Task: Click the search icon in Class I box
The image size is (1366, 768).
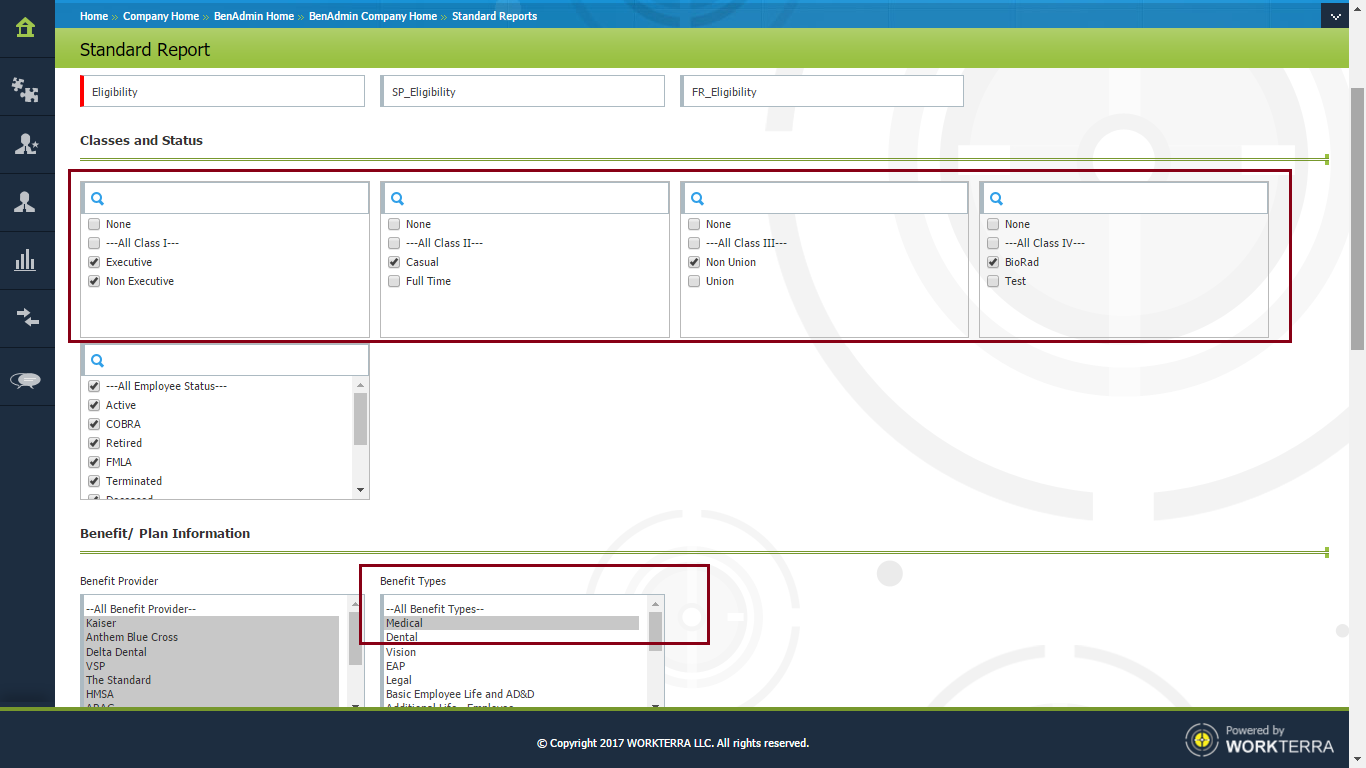Action: (x=98, y=199)
